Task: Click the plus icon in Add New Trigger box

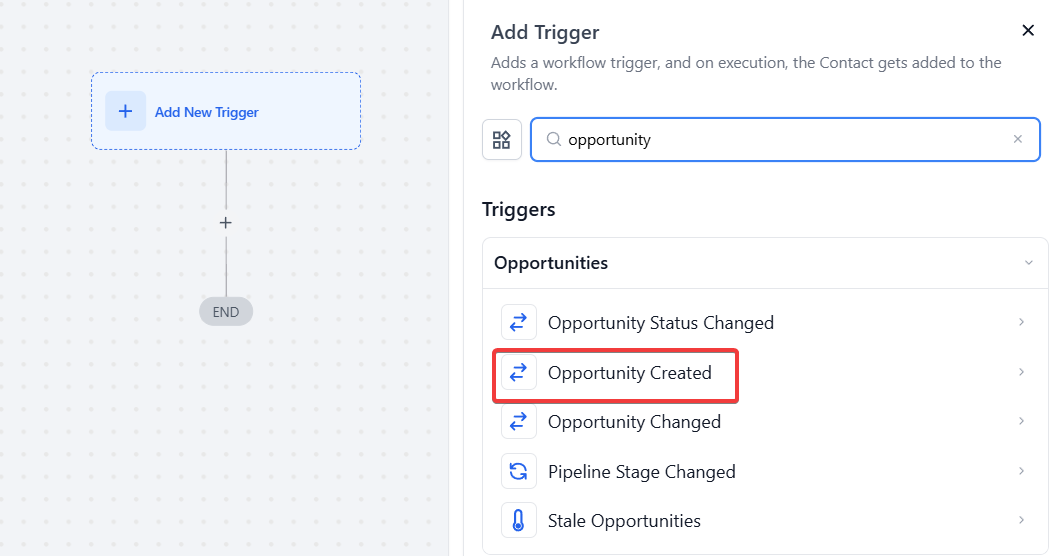Action: click(125, 111)
